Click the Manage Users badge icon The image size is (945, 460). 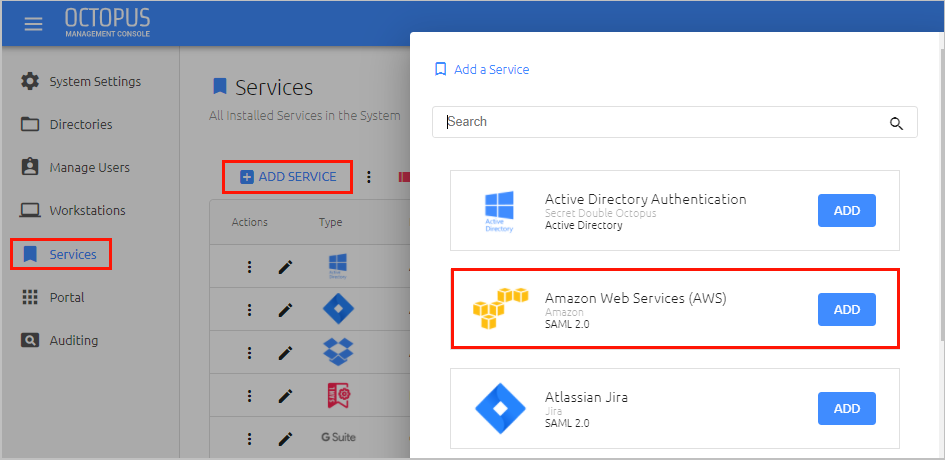click(30, 167)
